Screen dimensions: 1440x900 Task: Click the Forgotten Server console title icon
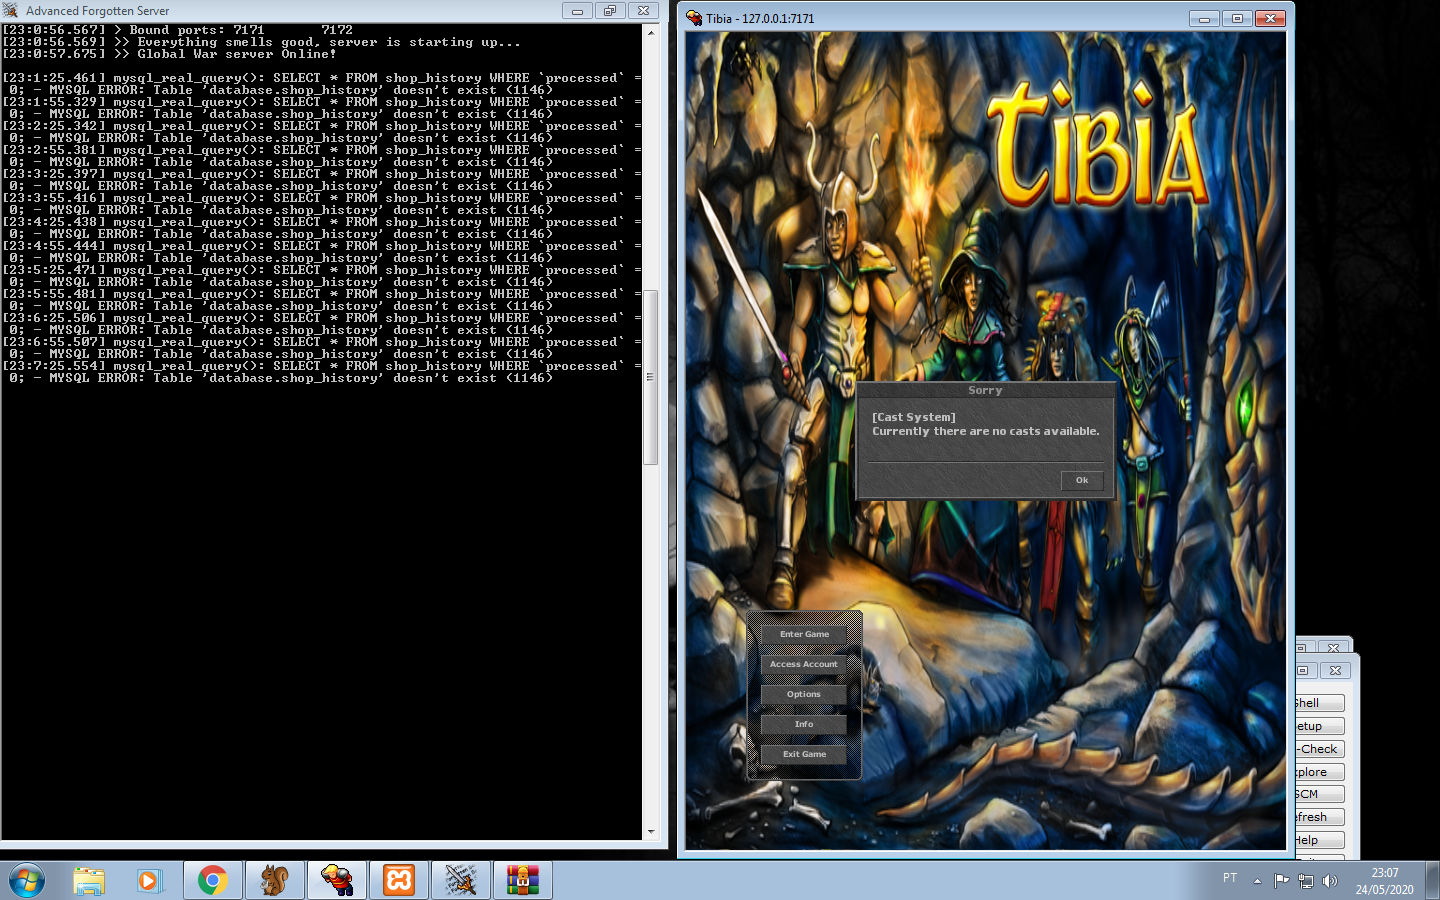11,10
